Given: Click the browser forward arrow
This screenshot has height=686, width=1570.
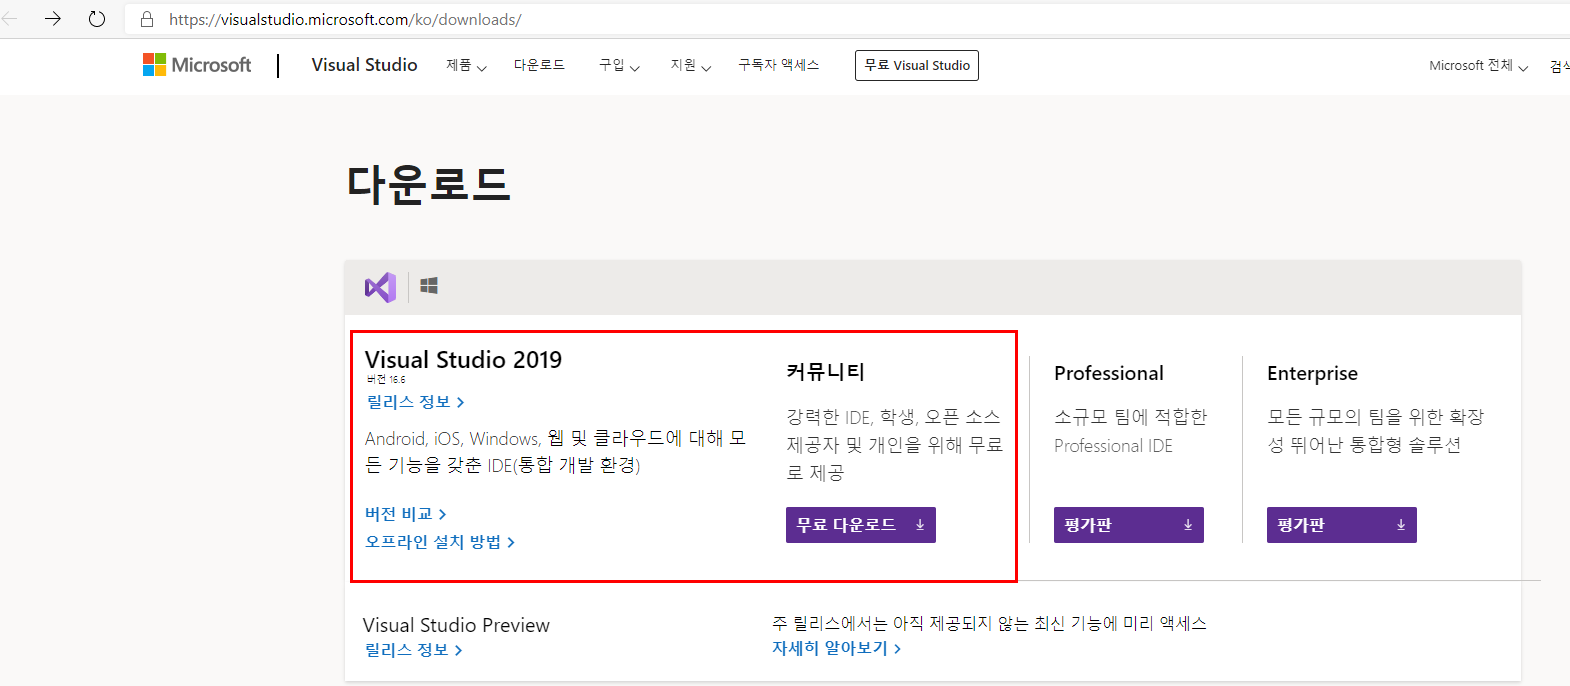Looking at the screenshot, I should pyautogui.click(x=53, y=19).
